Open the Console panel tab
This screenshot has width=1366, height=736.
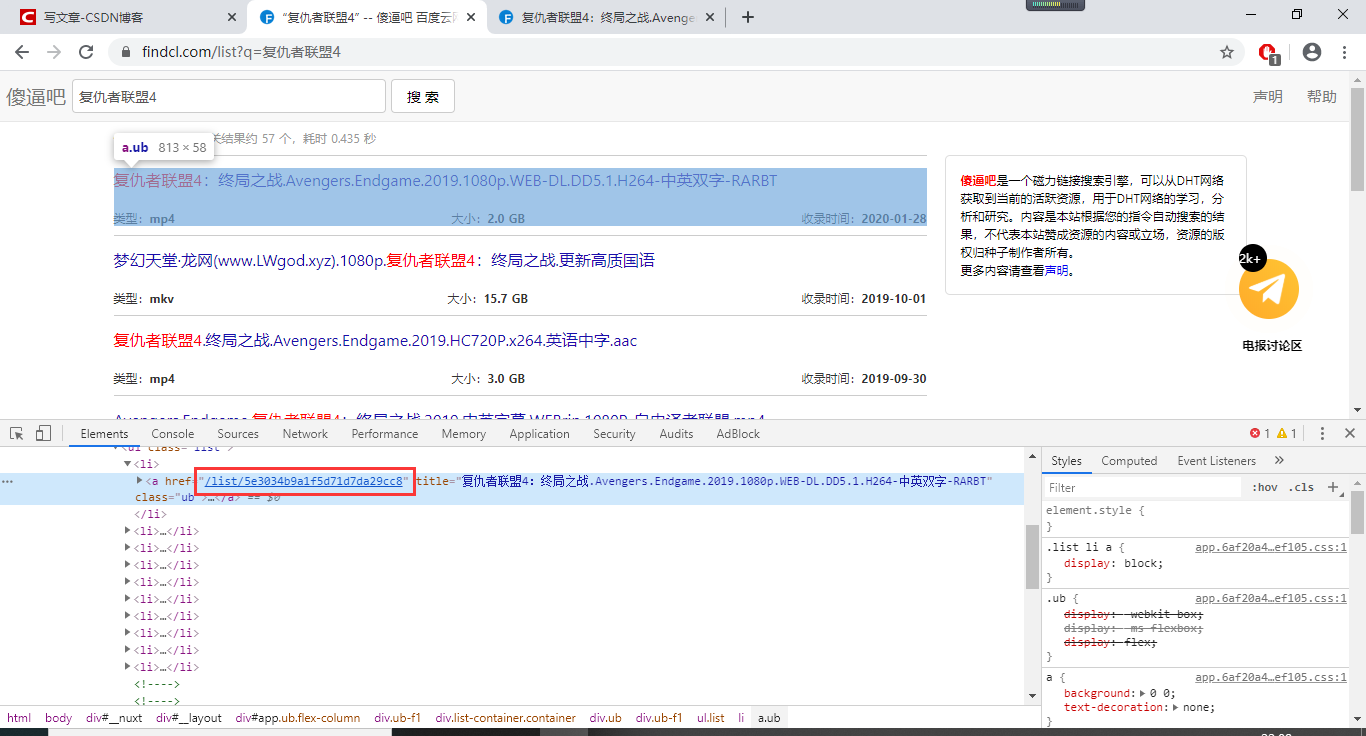[x=173, y=434]
